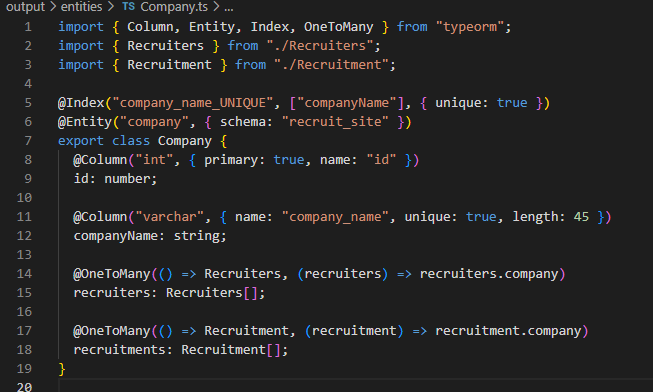Click the "./Recruiters" import path
This screenshot has height=392, width=653.
(320, 46)
